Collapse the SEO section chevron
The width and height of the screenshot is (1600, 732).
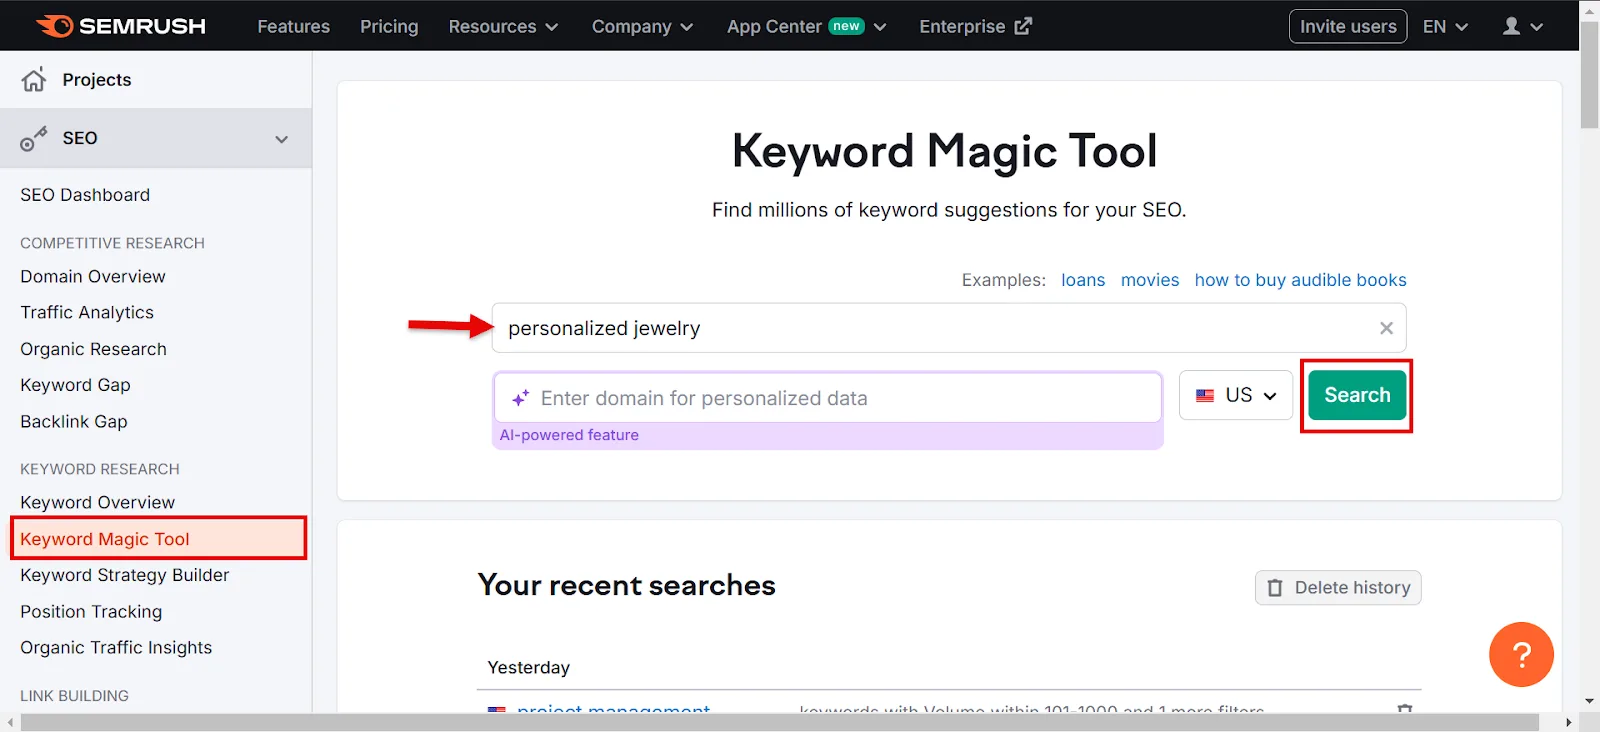[x=282, y=139]
